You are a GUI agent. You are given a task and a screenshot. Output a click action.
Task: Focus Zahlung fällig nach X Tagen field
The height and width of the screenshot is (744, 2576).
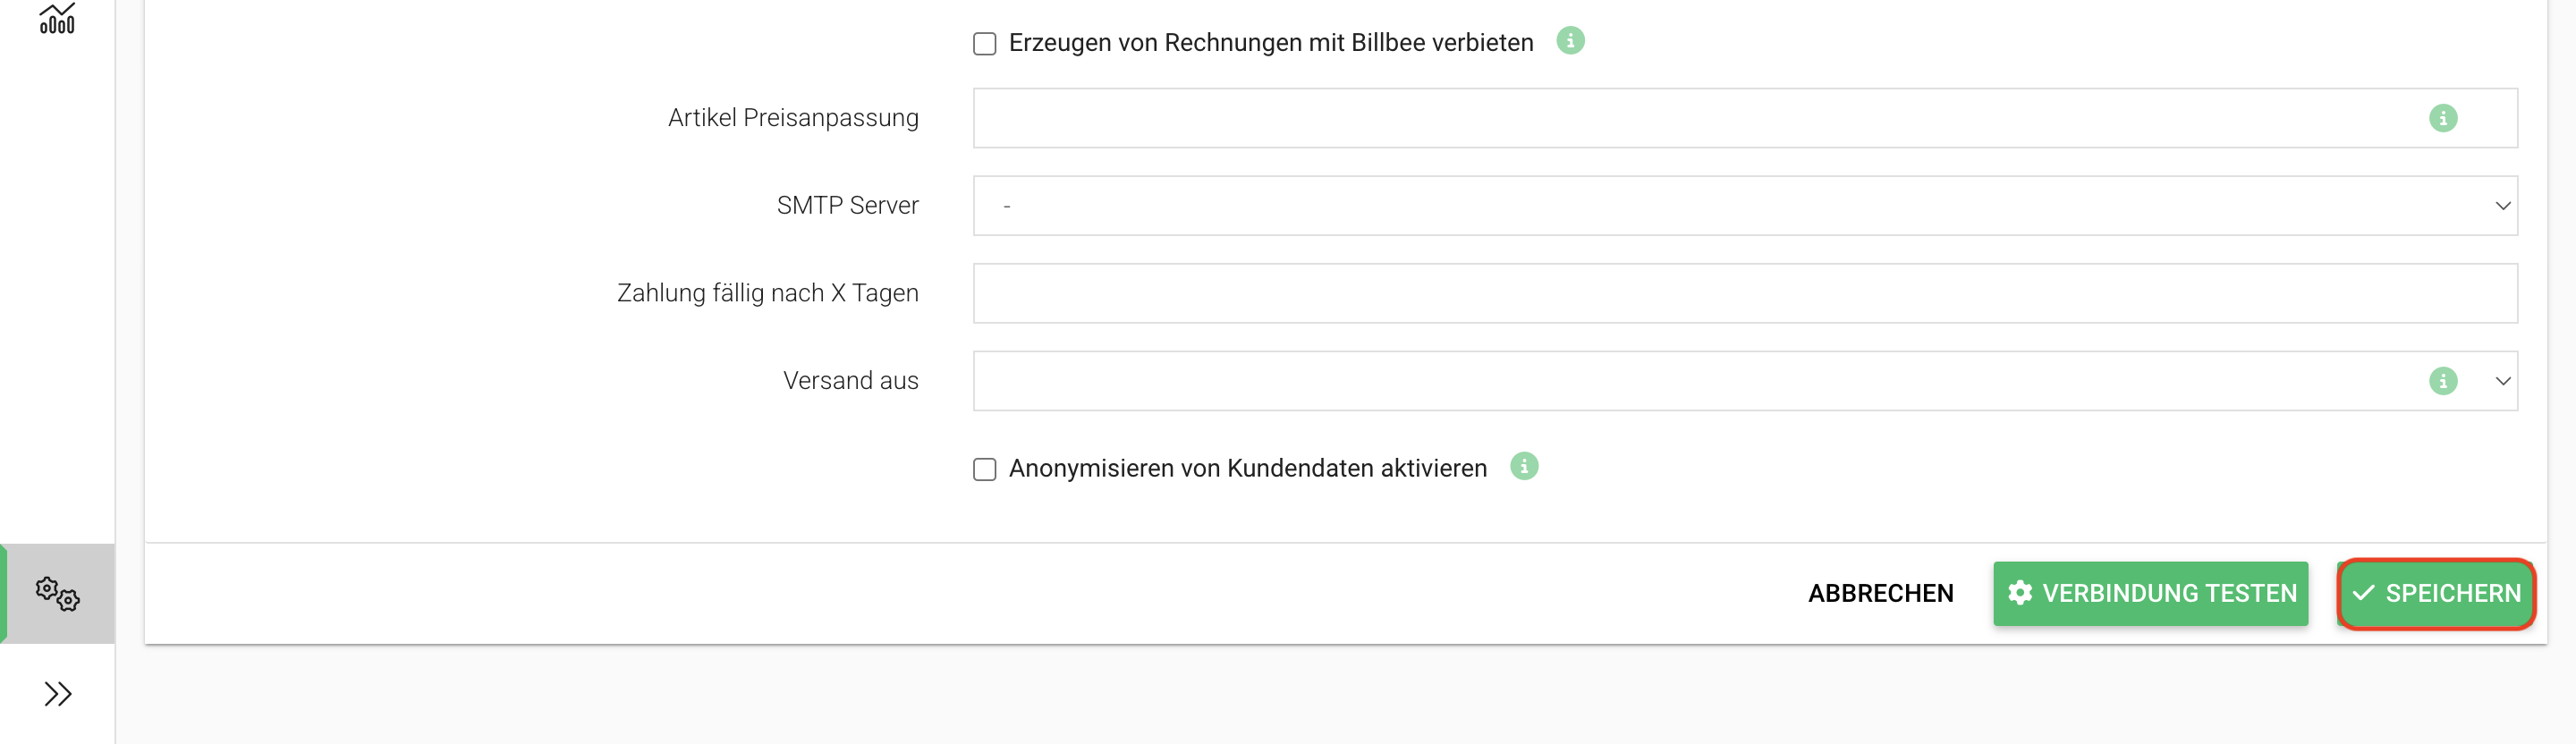pyautogui.click(x=1745, y=293)
